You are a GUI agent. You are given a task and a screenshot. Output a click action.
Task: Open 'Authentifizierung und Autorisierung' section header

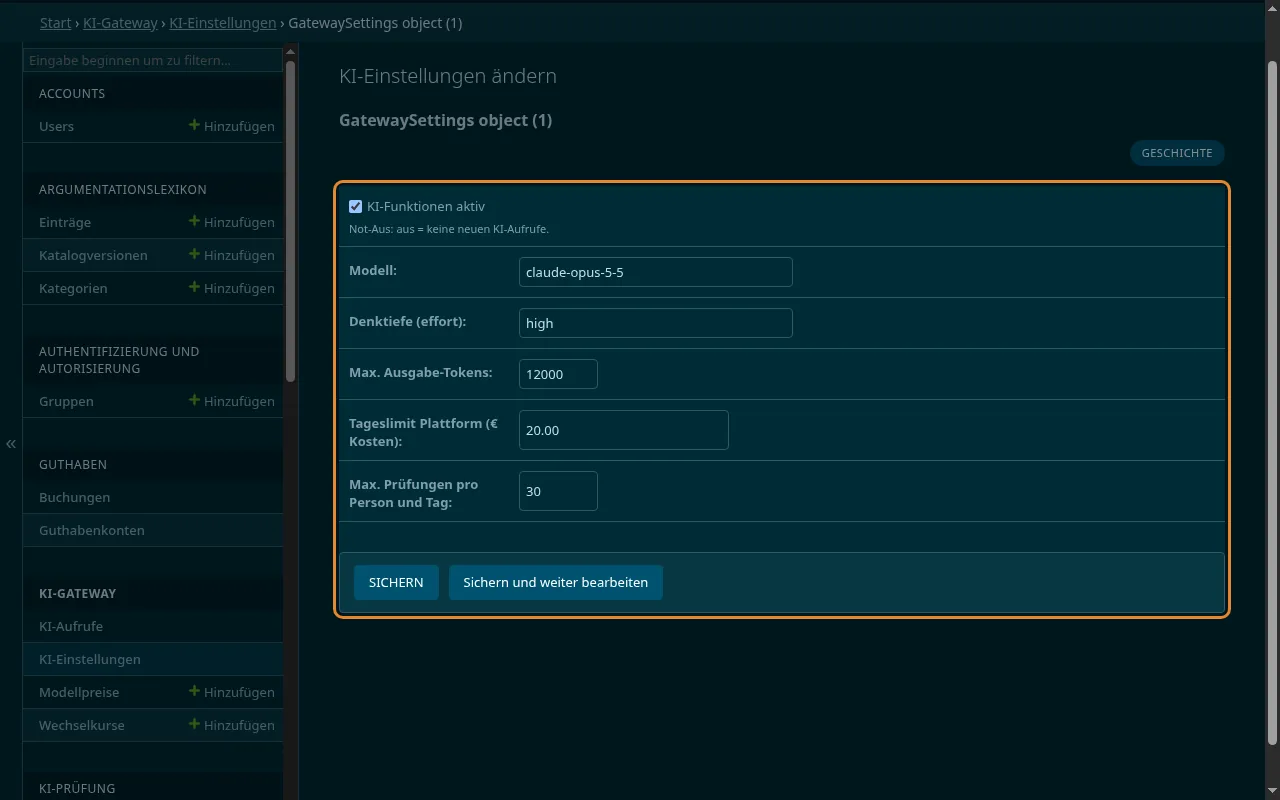point(119,360)
